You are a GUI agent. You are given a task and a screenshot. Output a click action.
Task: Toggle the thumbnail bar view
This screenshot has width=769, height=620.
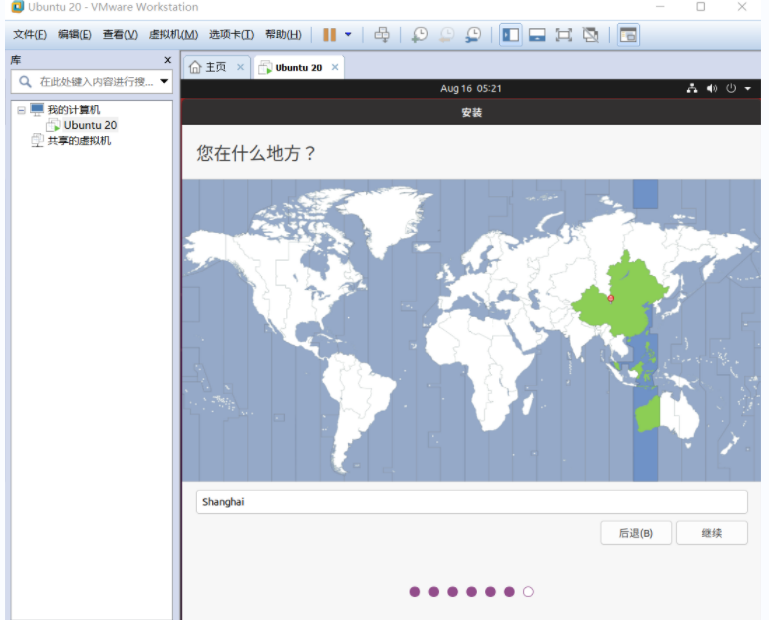[x=537, y=35]
